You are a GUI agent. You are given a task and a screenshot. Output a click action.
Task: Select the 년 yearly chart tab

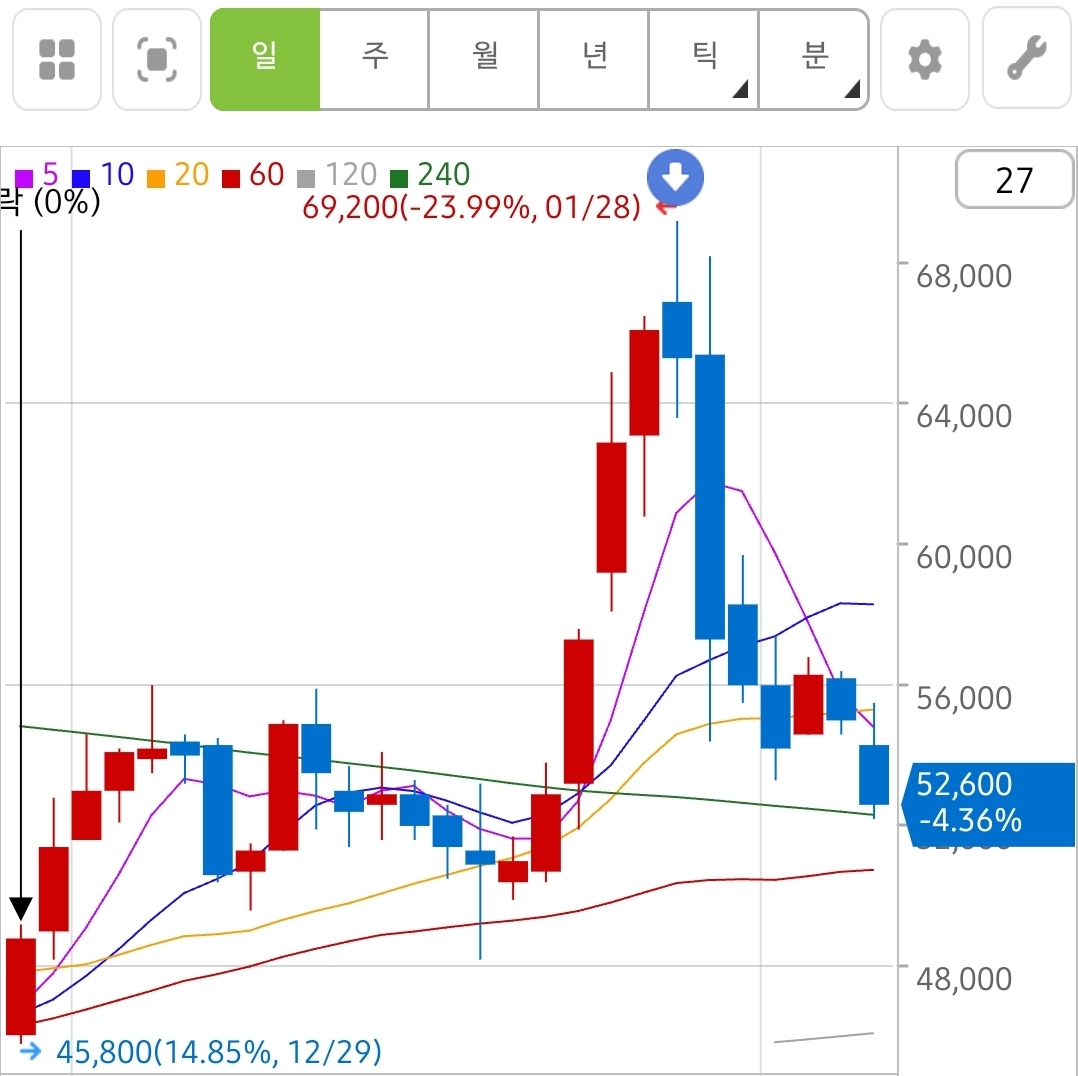[594, 59]
